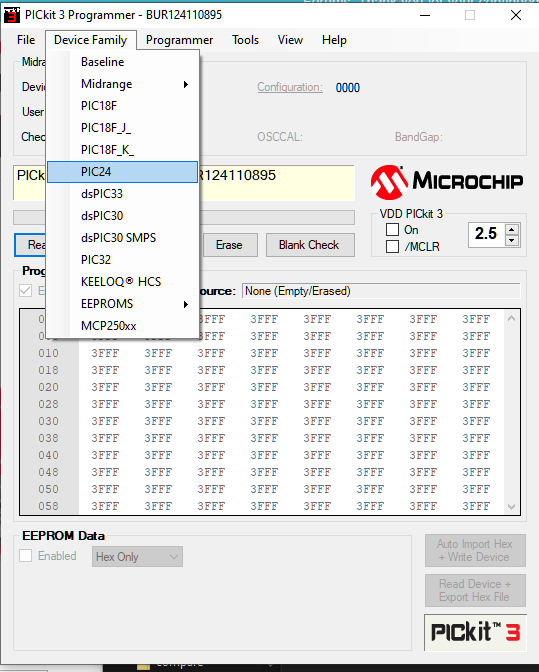
Task: Expand the EEPROMS submenu arrow
Action: [186, 304]
